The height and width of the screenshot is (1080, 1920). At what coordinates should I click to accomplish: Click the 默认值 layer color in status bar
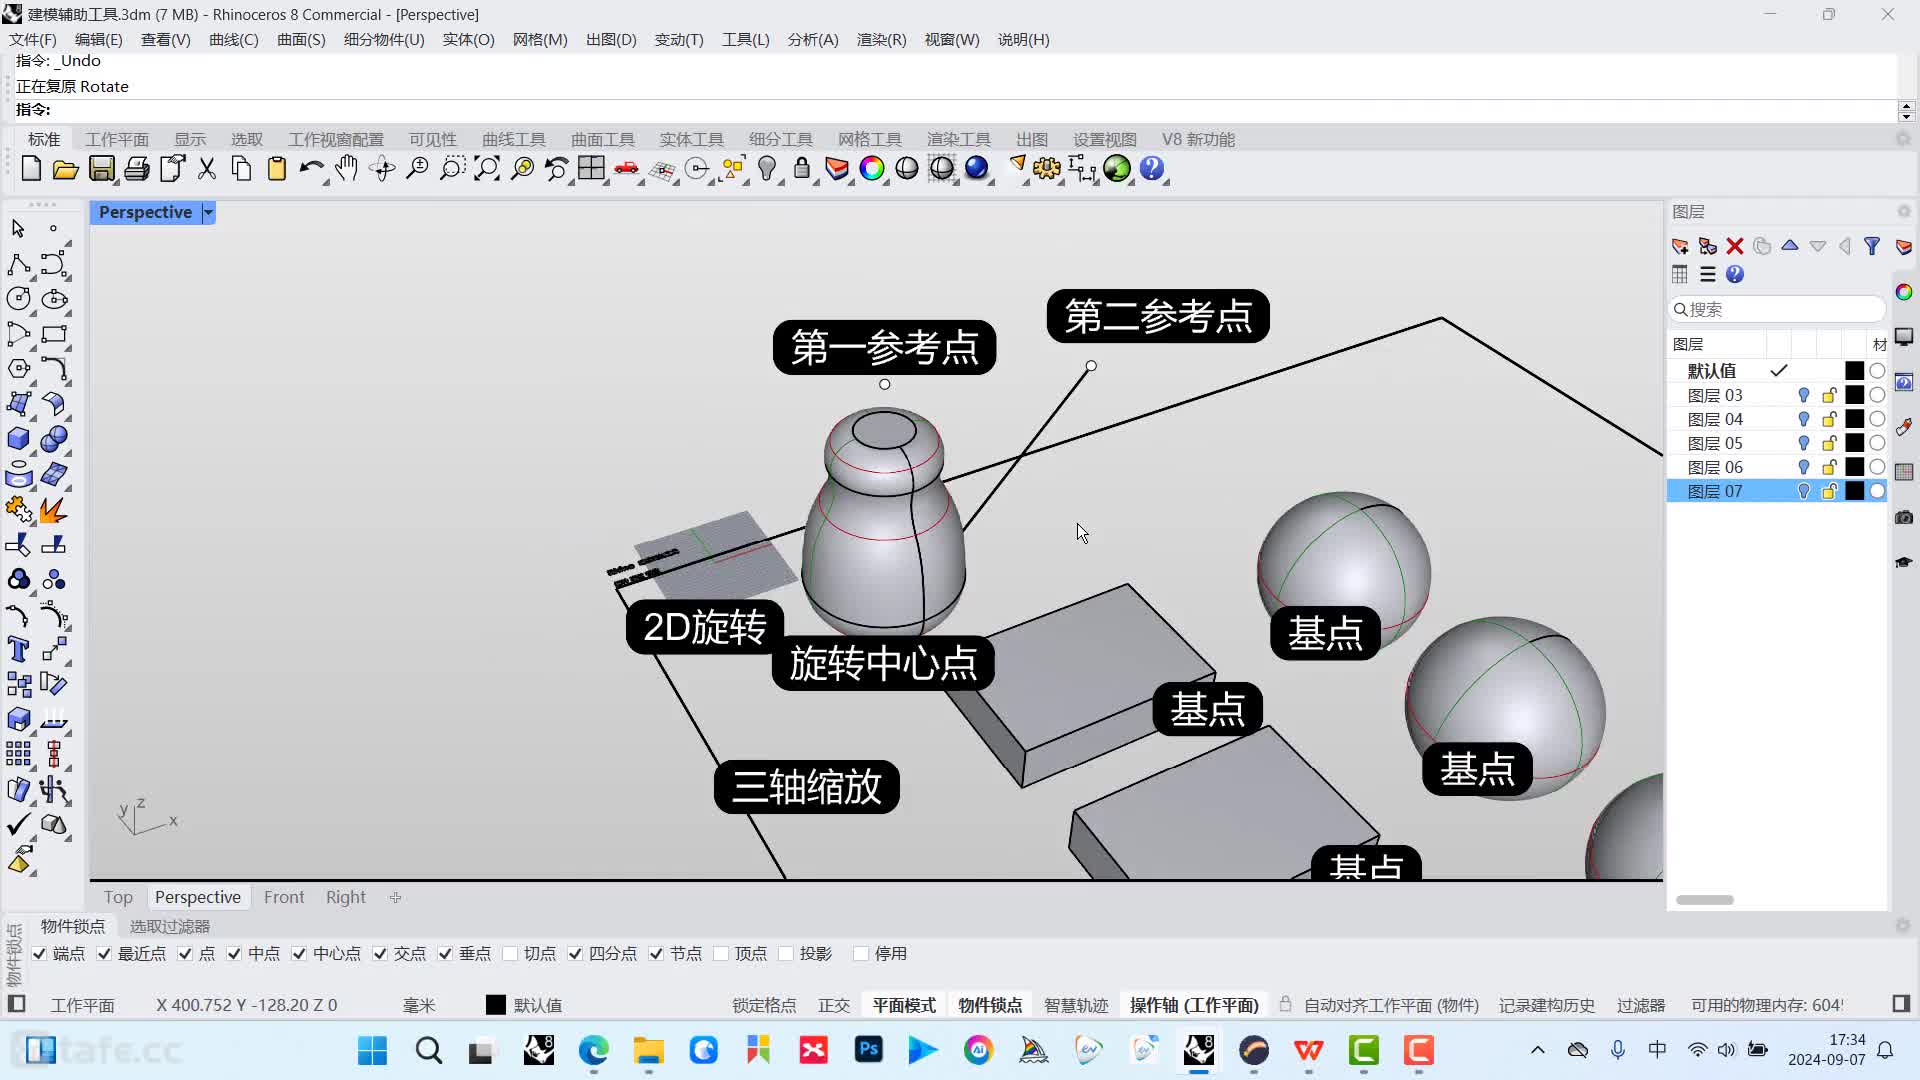pos(496,1005)
